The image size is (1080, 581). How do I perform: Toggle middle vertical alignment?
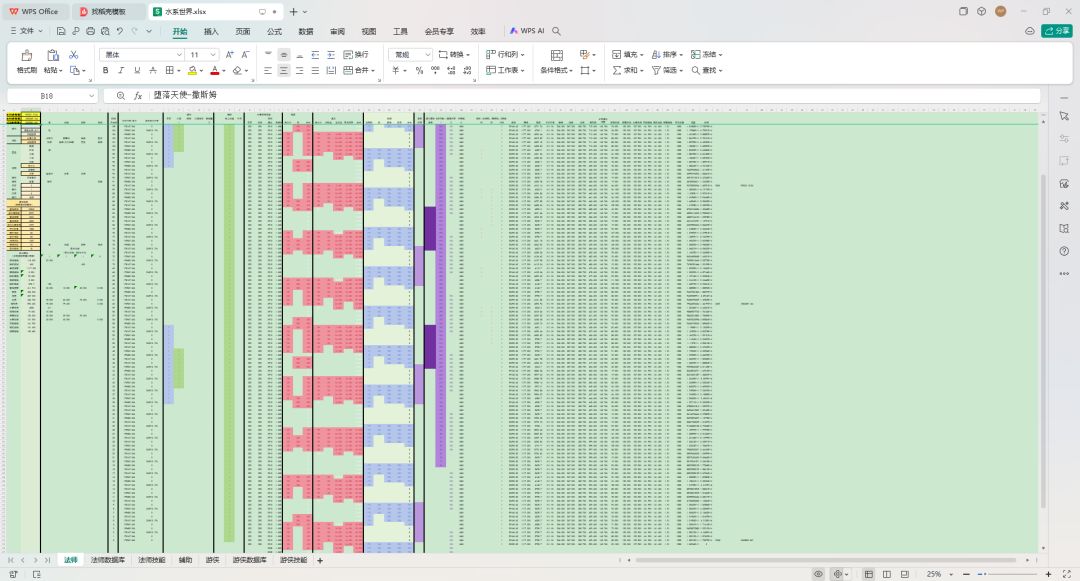click(284, 54)
